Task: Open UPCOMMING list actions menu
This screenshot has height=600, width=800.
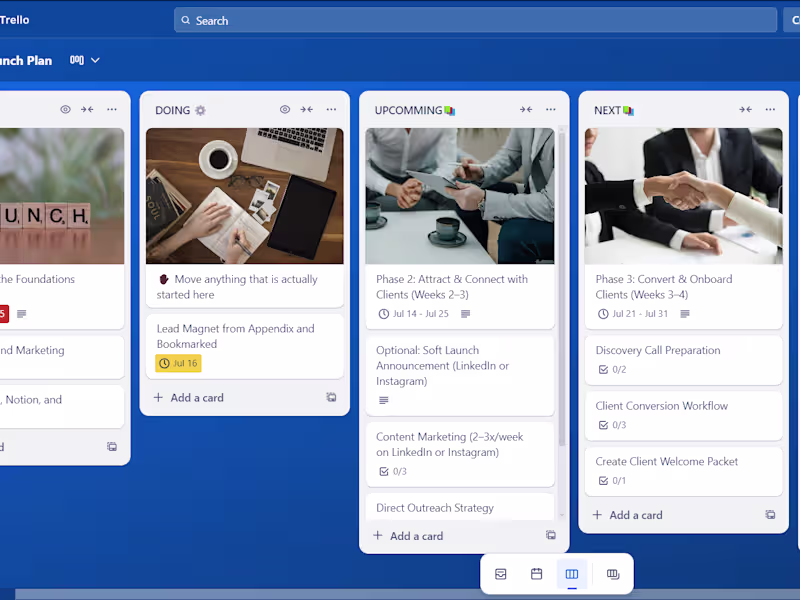Action: [551, 109]
